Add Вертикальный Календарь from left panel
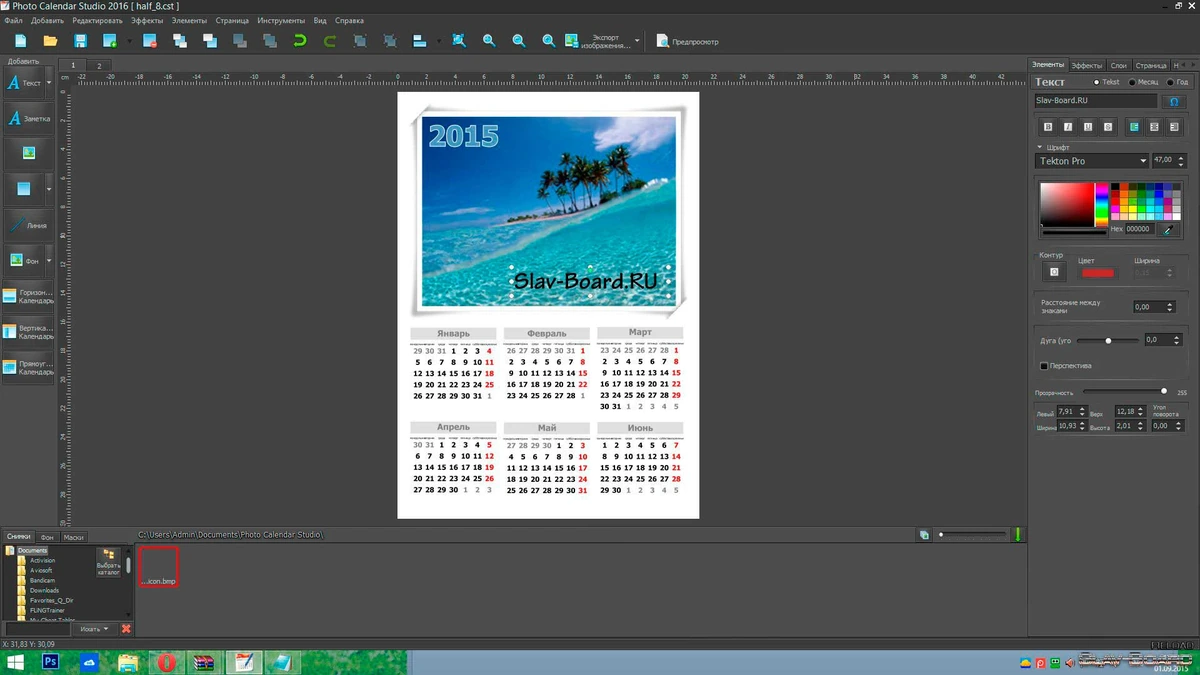Image resolution: width=1200 pixels, height=675 pixels. point(29,331)
